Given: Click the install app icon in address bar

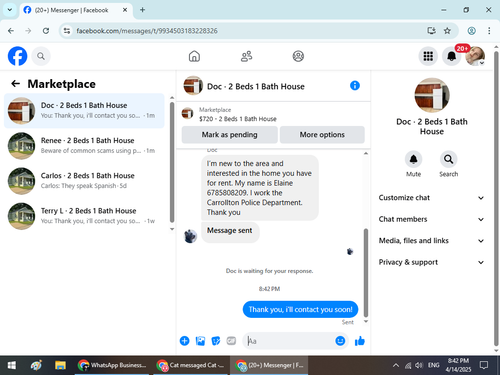Looking at the screenshot, I should click(x=431, y=31).
